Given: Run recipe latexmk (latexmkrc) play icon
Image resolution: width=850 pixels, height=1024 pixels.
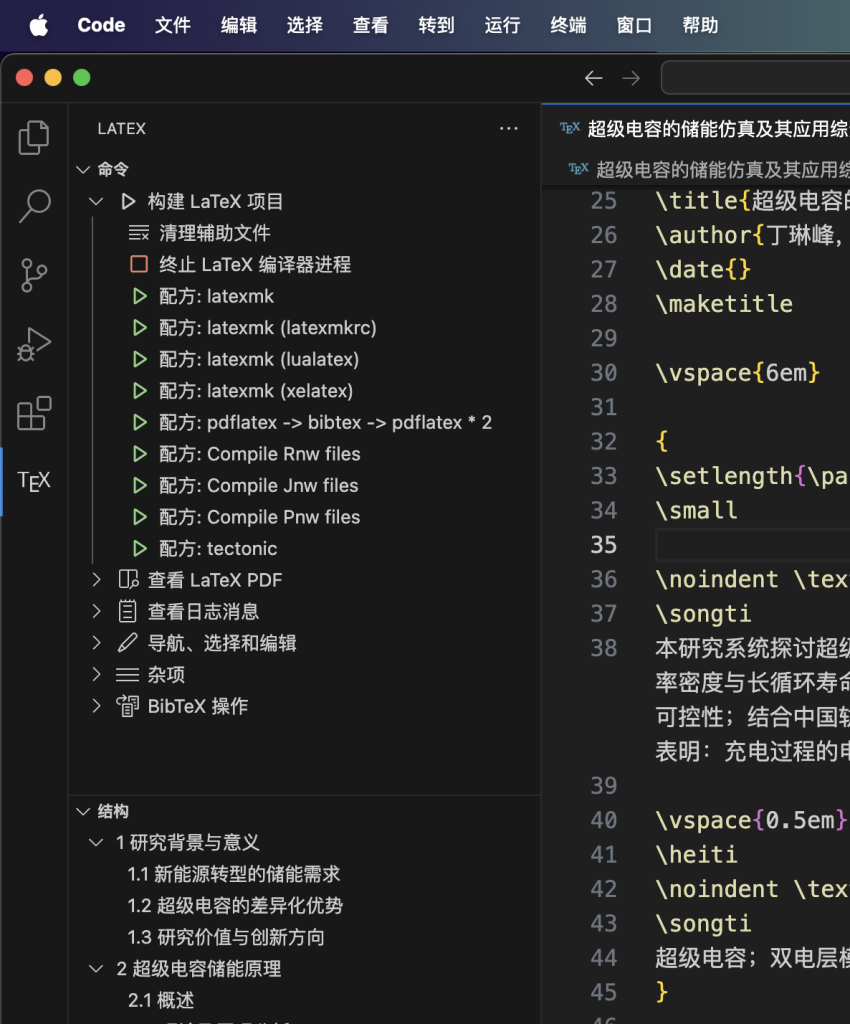Looking at the screenshot, I should (140, 327).
